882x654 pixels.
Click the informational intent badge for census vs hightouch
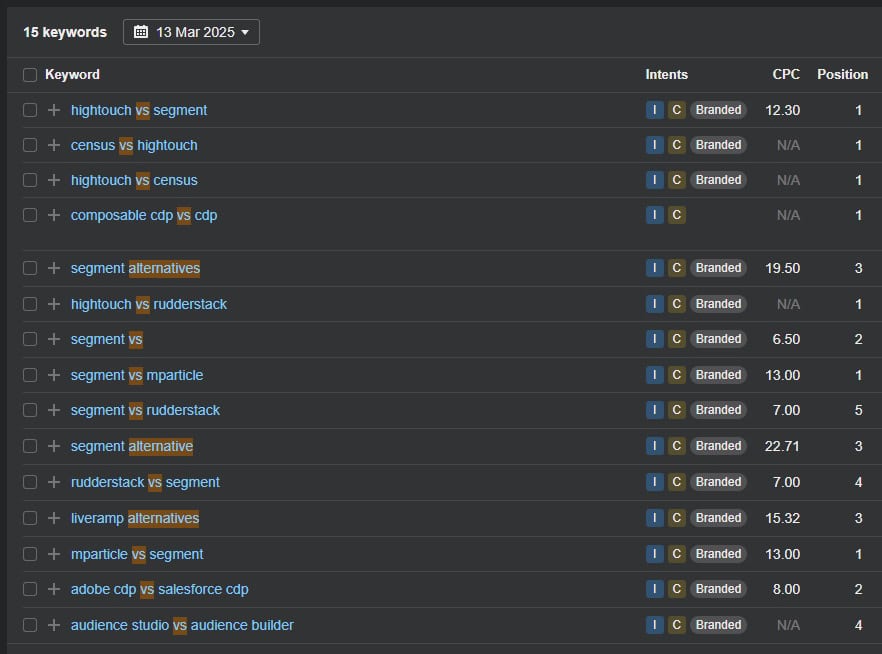pos(654,145)
